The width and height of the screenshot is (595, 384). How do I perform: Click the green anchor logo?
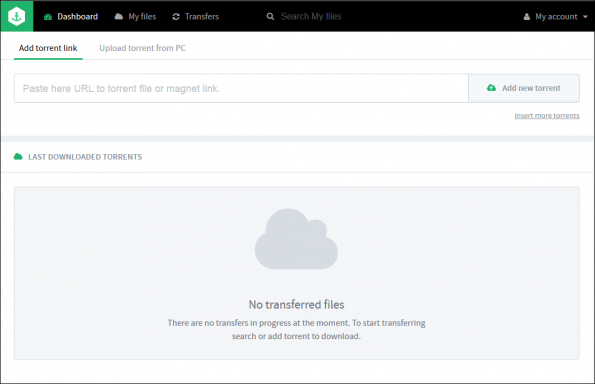pyautogui.click(x=17, y=16)
